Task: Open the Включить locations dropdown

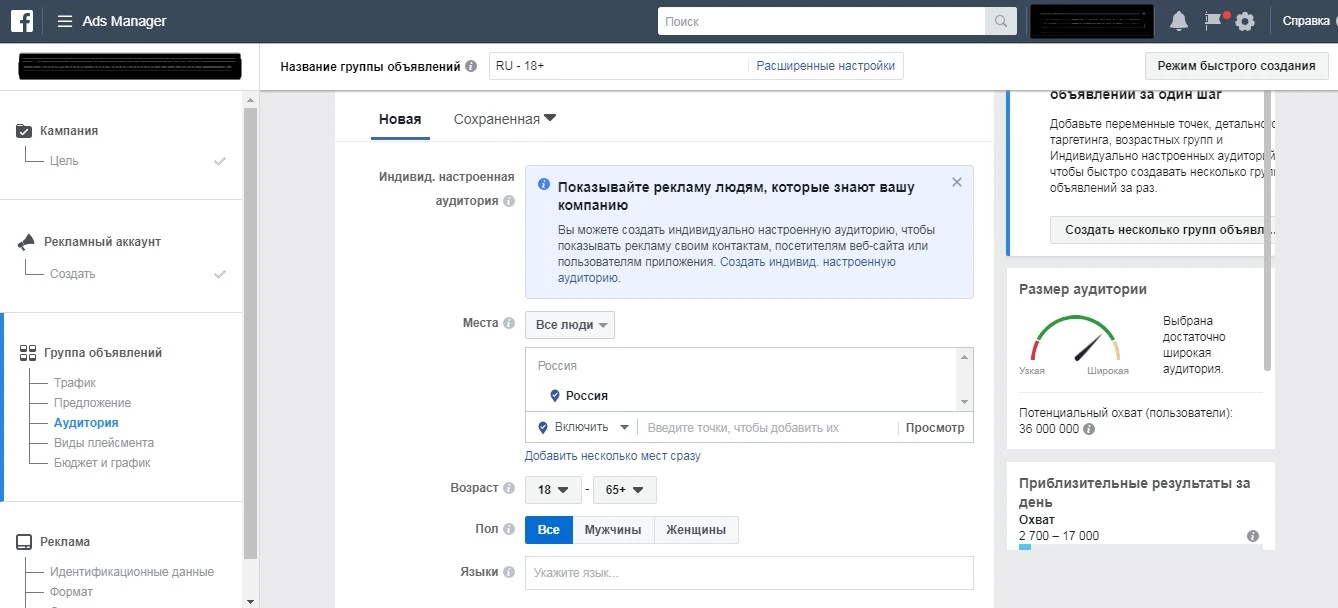Action: click(581, 426)
